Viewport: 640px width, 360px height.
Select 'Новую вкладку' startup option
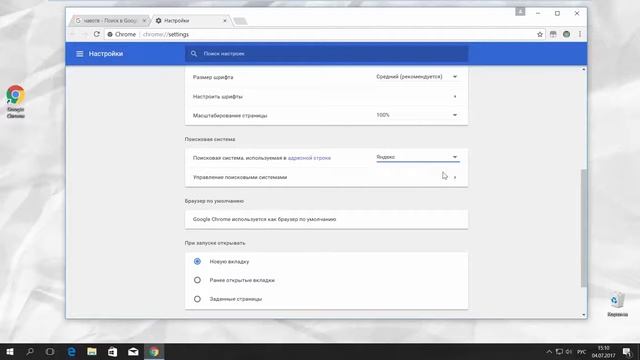(197, 261)
